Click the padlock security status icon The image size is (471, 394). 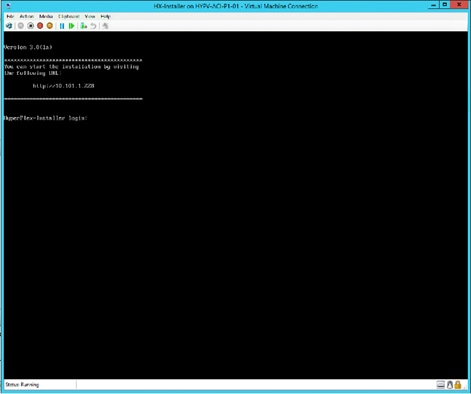click(458, 385)
